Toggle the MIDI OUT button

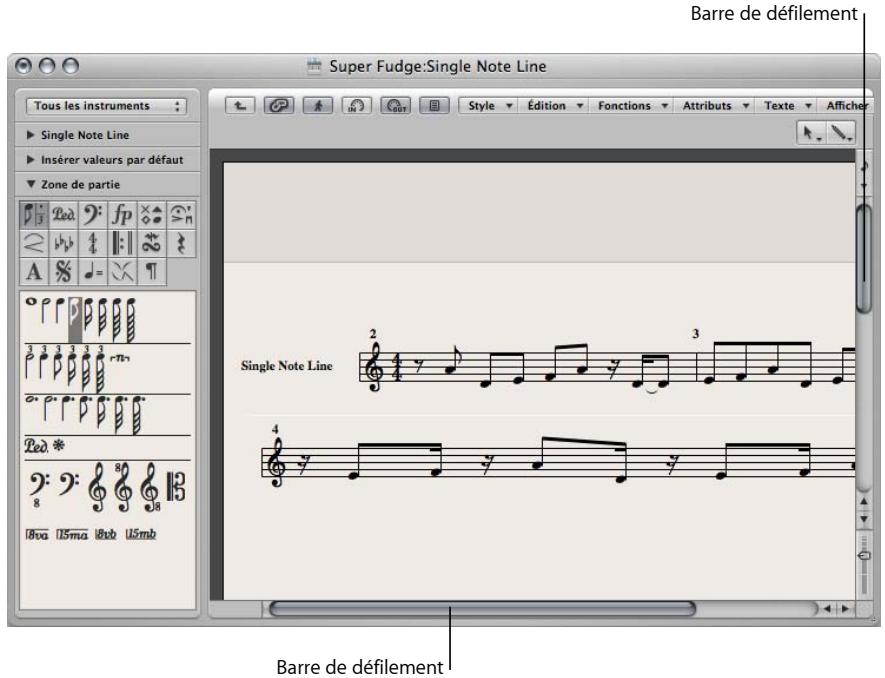click(396, 106)
